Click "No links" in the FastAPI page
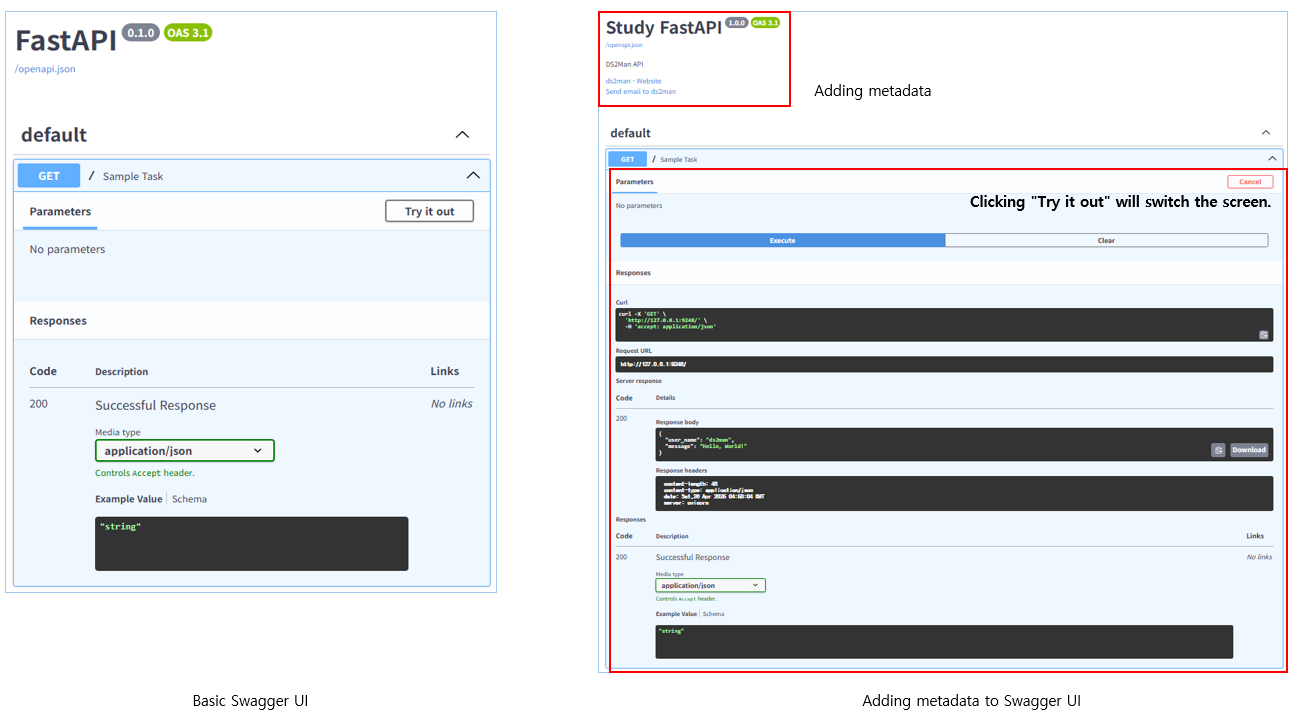 click(452, 404)
